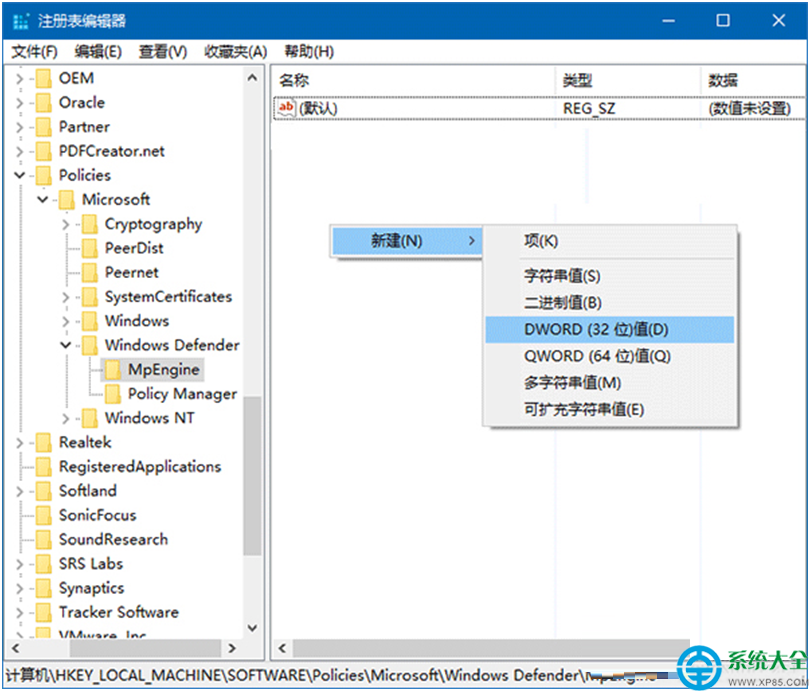This screenshot has width=811, height=693.
Task: Expand the SystemCertificates key
Action: point(66,297)
